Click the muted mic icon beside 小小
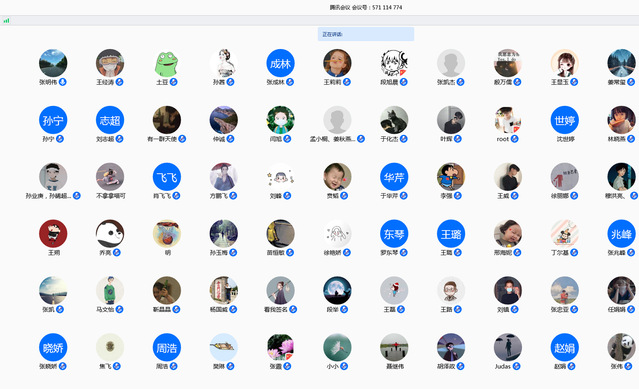Screen dimensions: 639x389 coord(344,366)
